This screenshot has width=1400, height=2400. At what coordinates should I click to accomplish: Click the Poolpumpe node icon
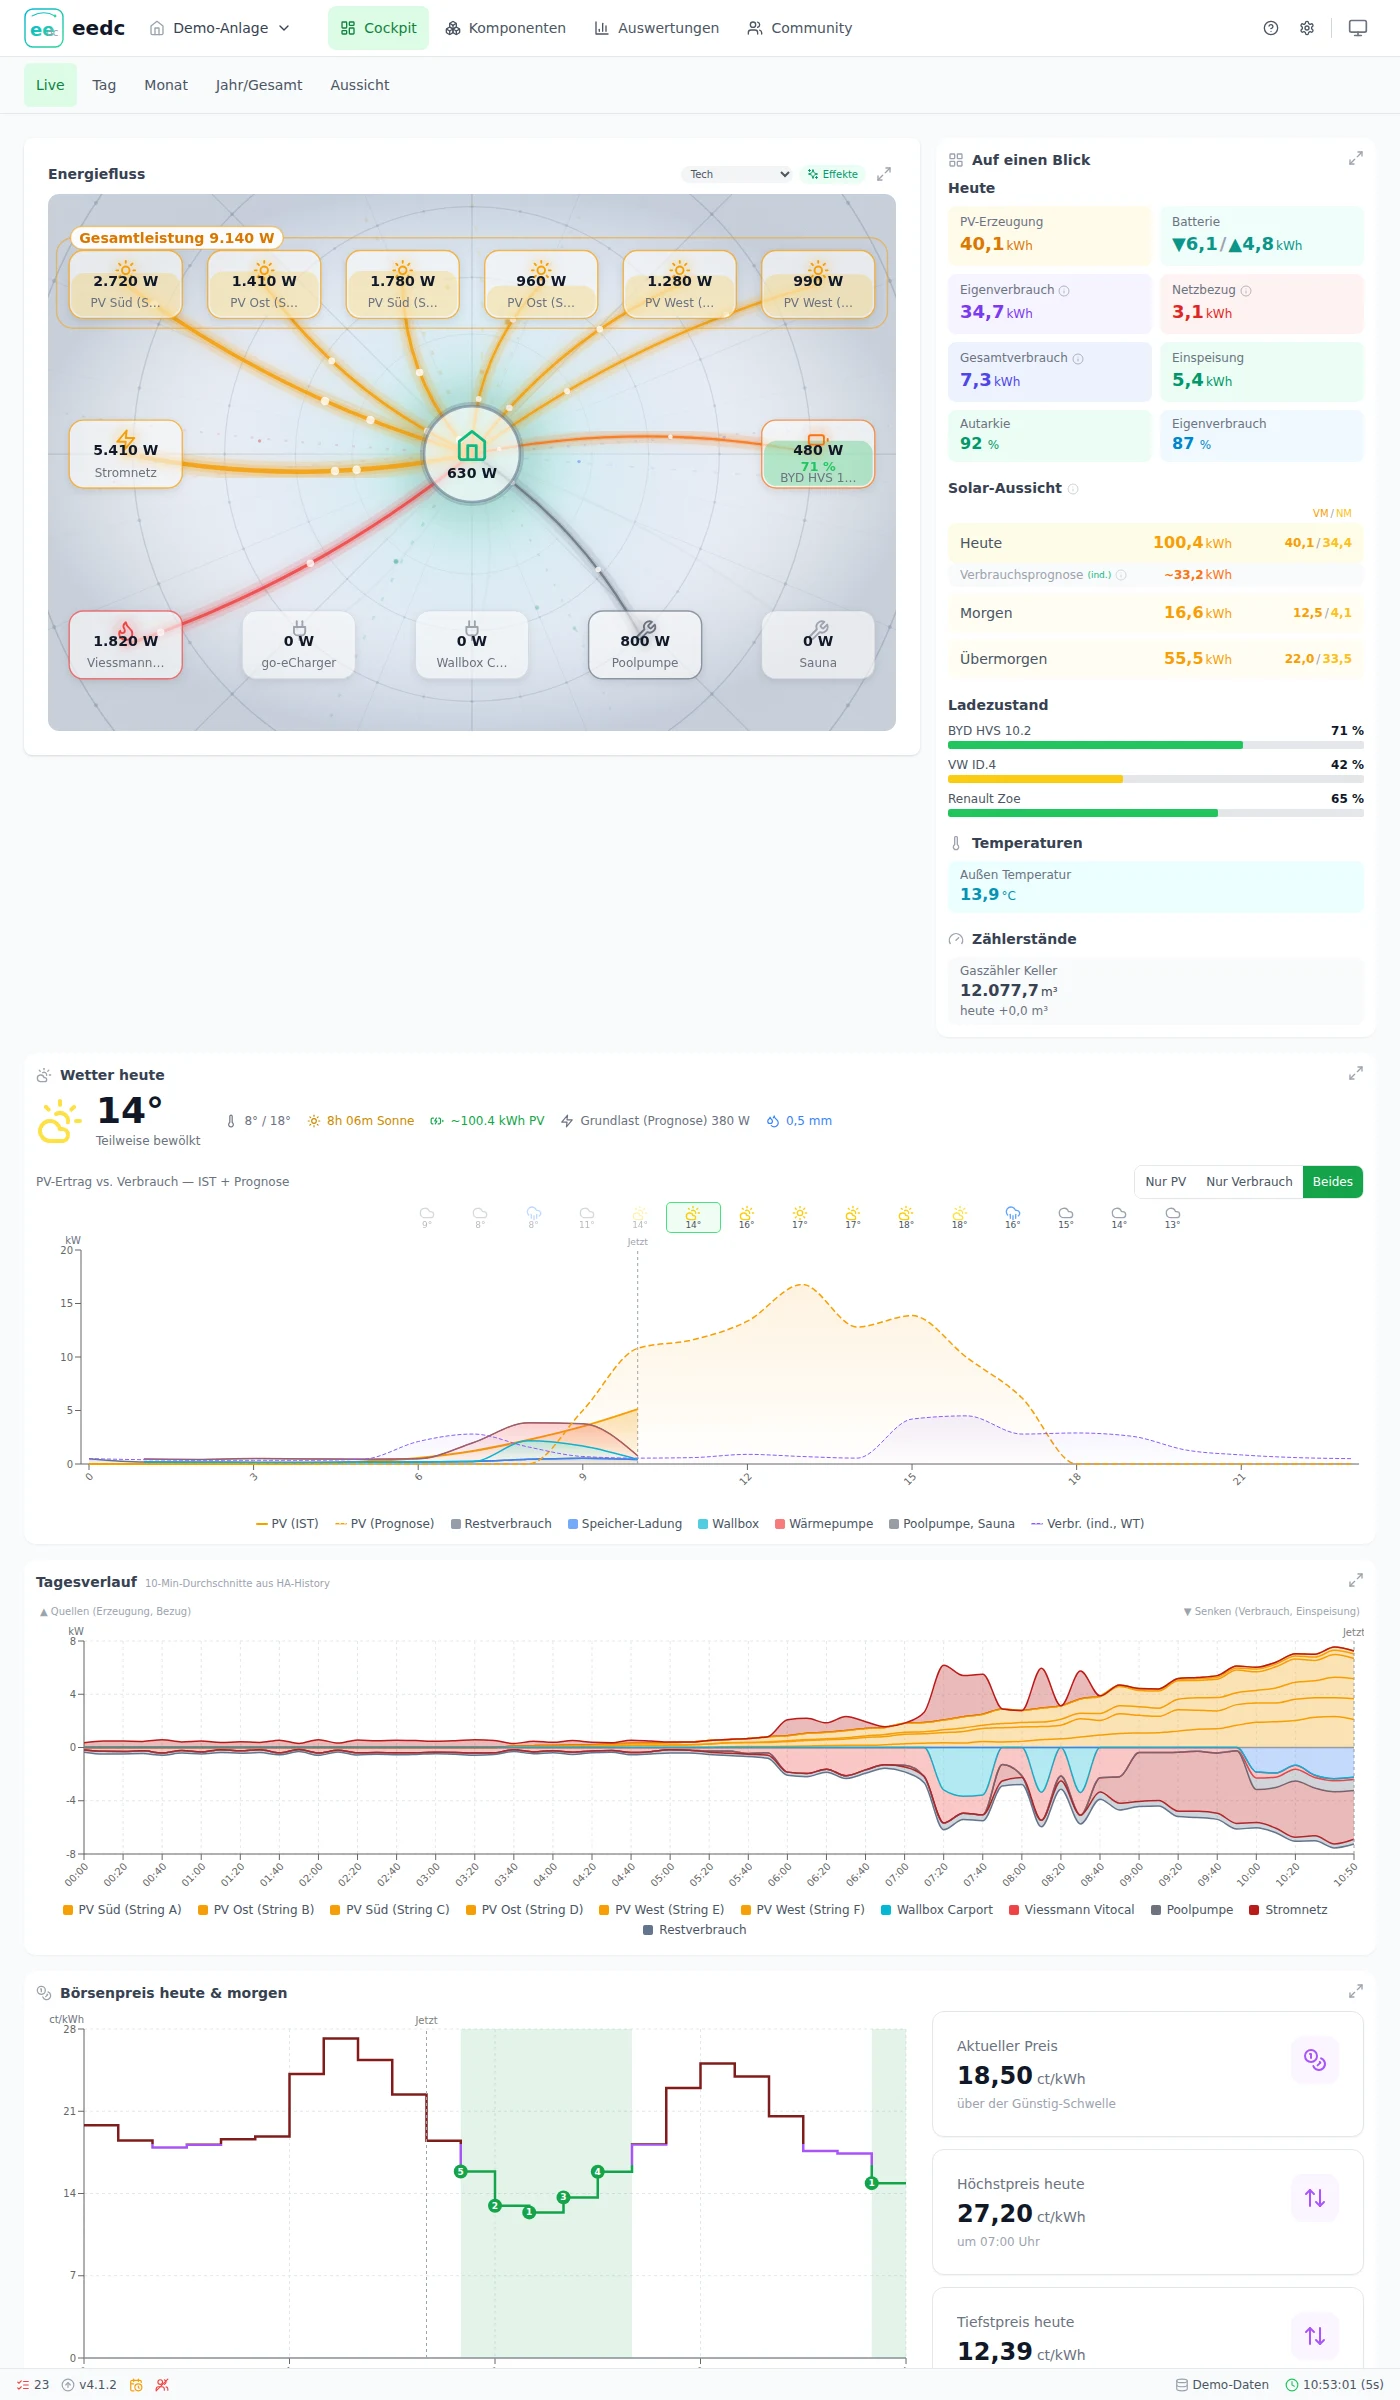645,629
